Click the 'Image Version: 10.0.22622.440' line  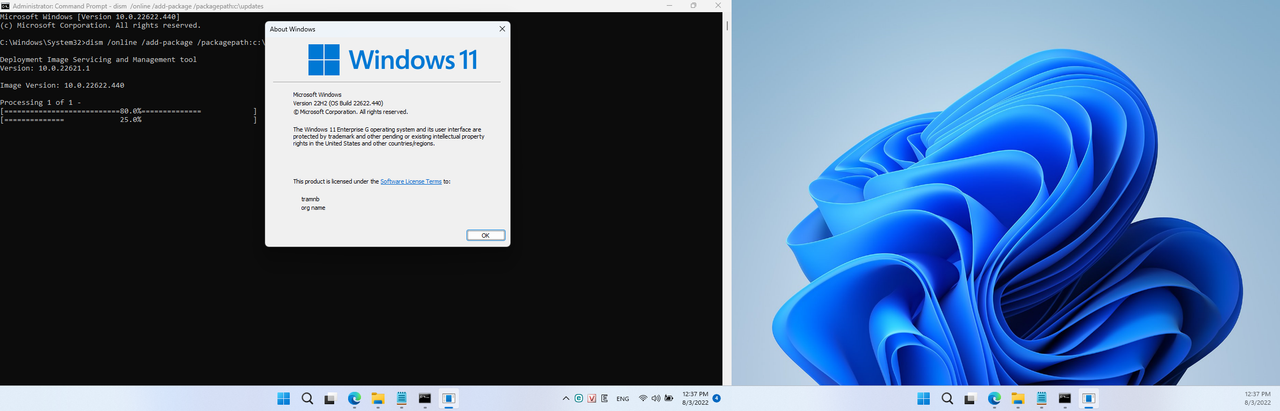tap(62, 86)
